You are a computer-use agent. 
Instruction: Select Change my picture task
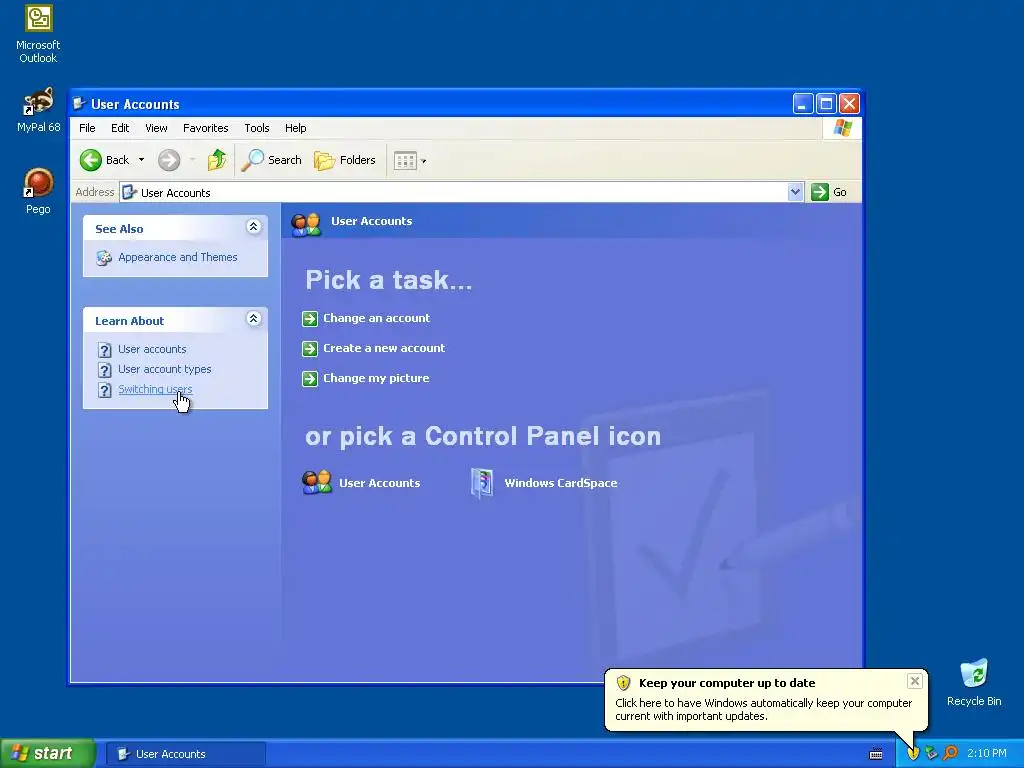(376, 378)
